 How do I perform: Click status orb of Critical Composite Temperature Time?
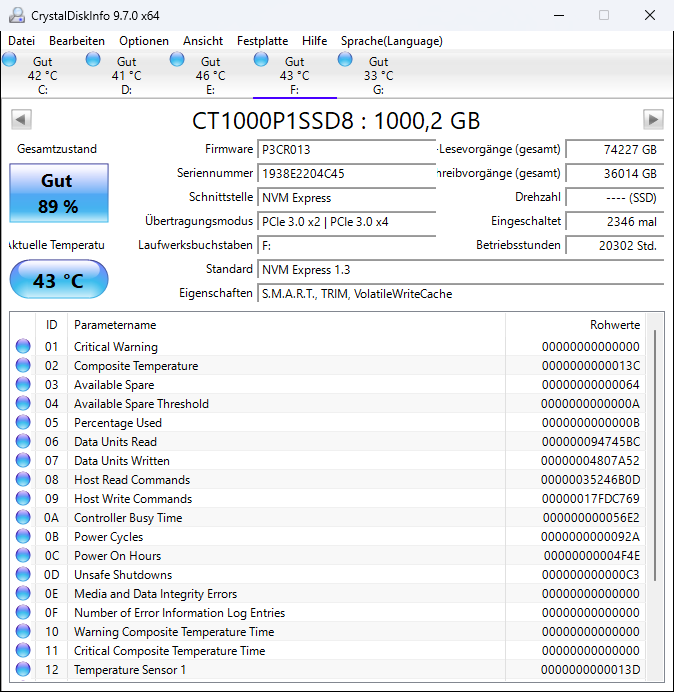coord(23,650)
